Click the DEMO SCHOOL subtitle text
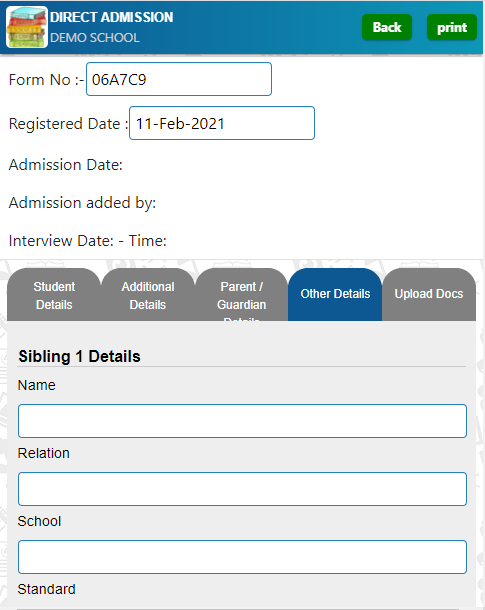This screenshot has height=610, width=485. click(95, 38)
